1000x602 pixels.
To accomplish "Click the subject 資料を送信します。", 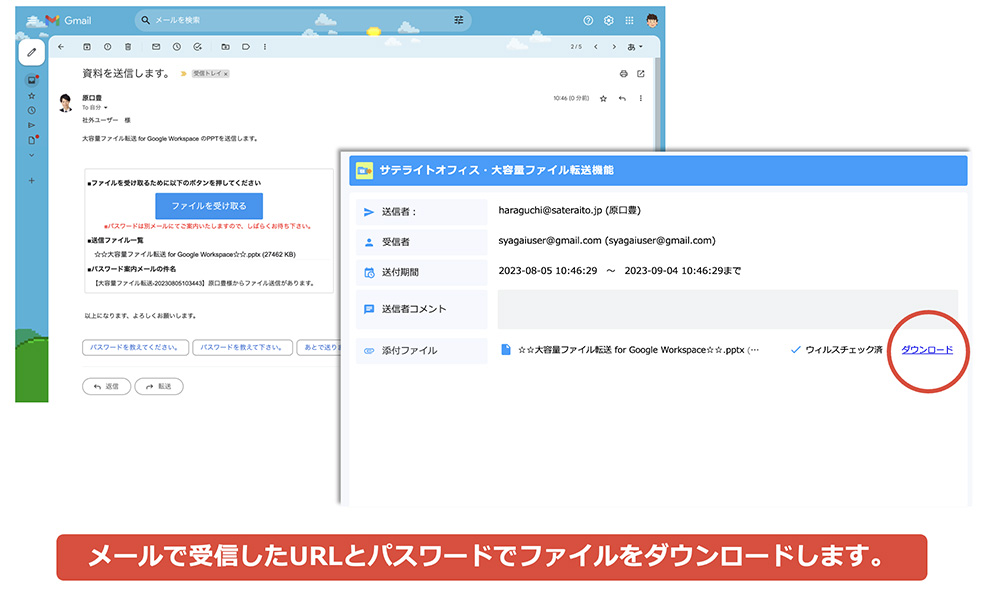I will coord(126,73).
